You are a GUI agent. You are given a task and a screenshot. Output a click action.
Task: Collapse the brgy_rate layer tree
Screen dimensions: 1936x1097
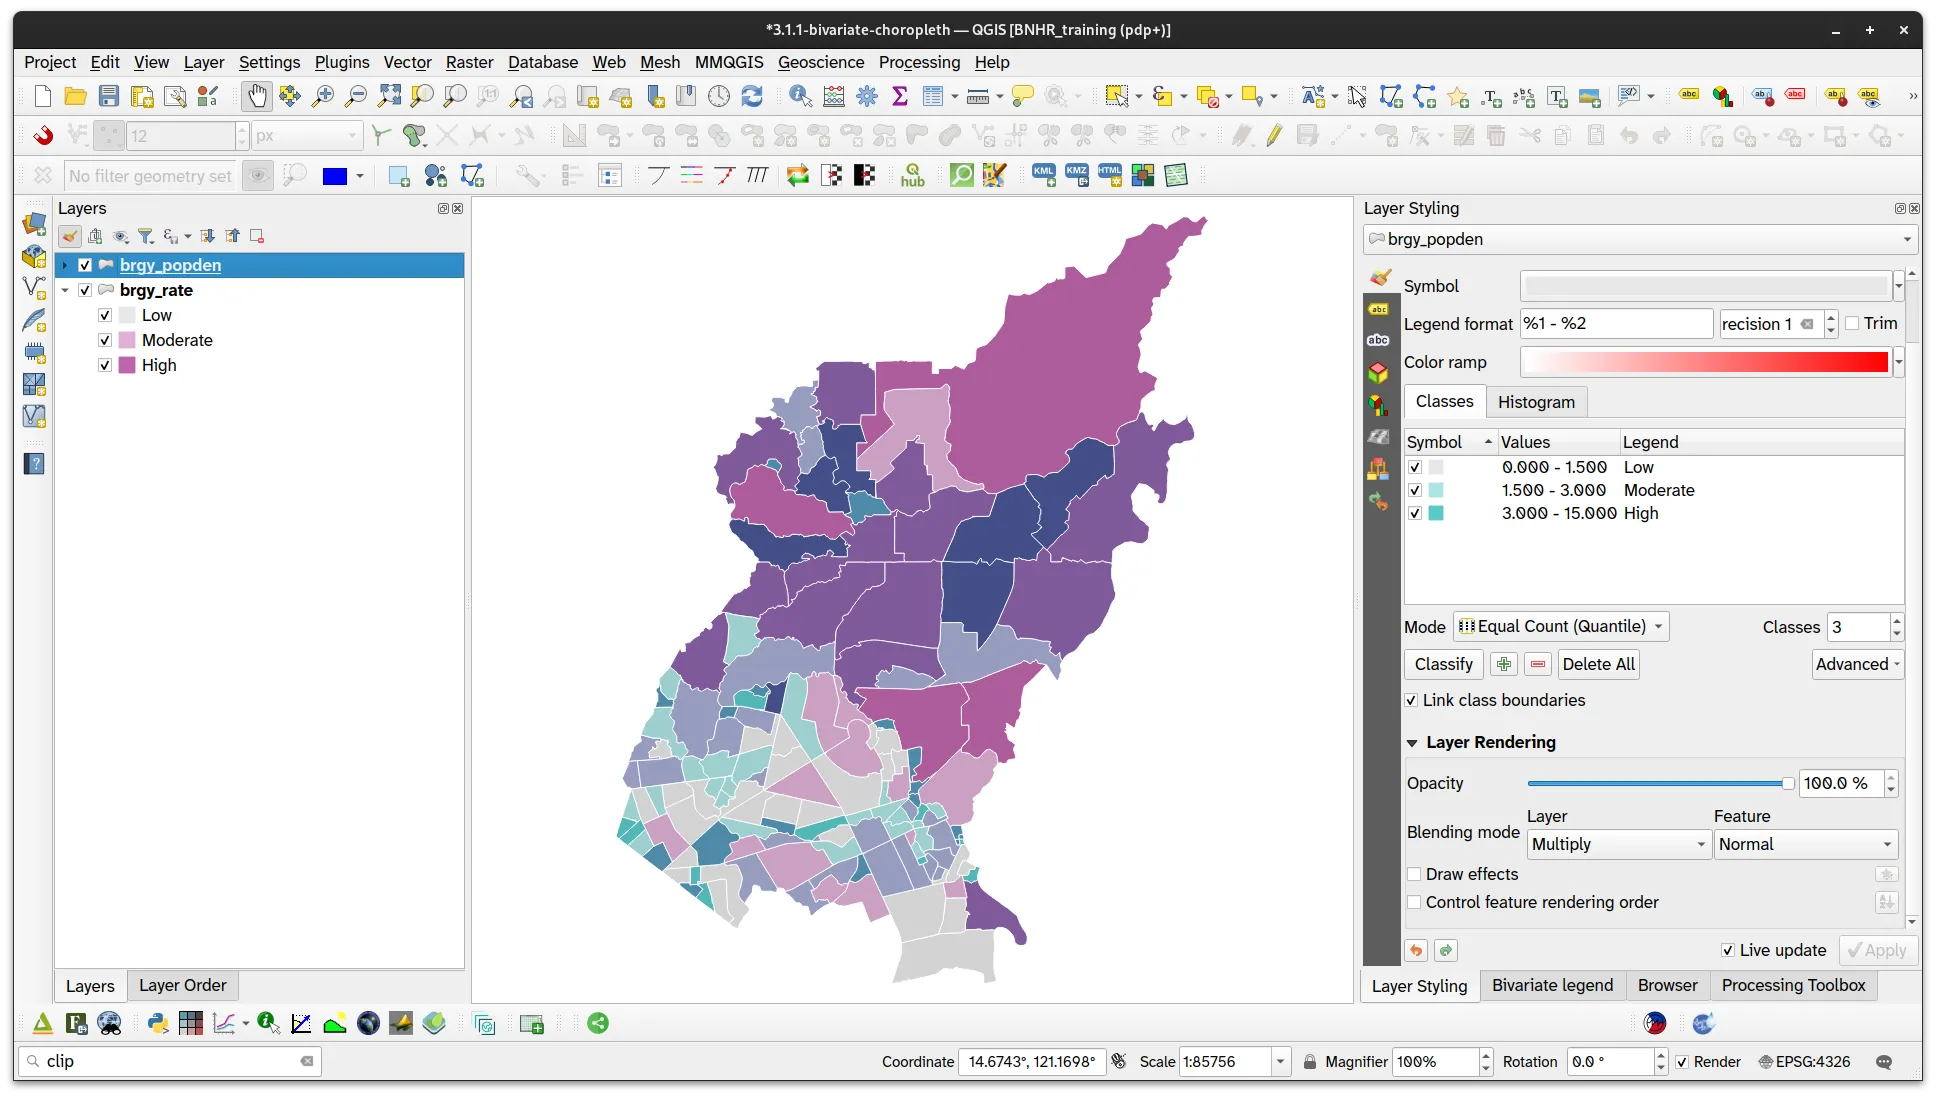(66, 290)
